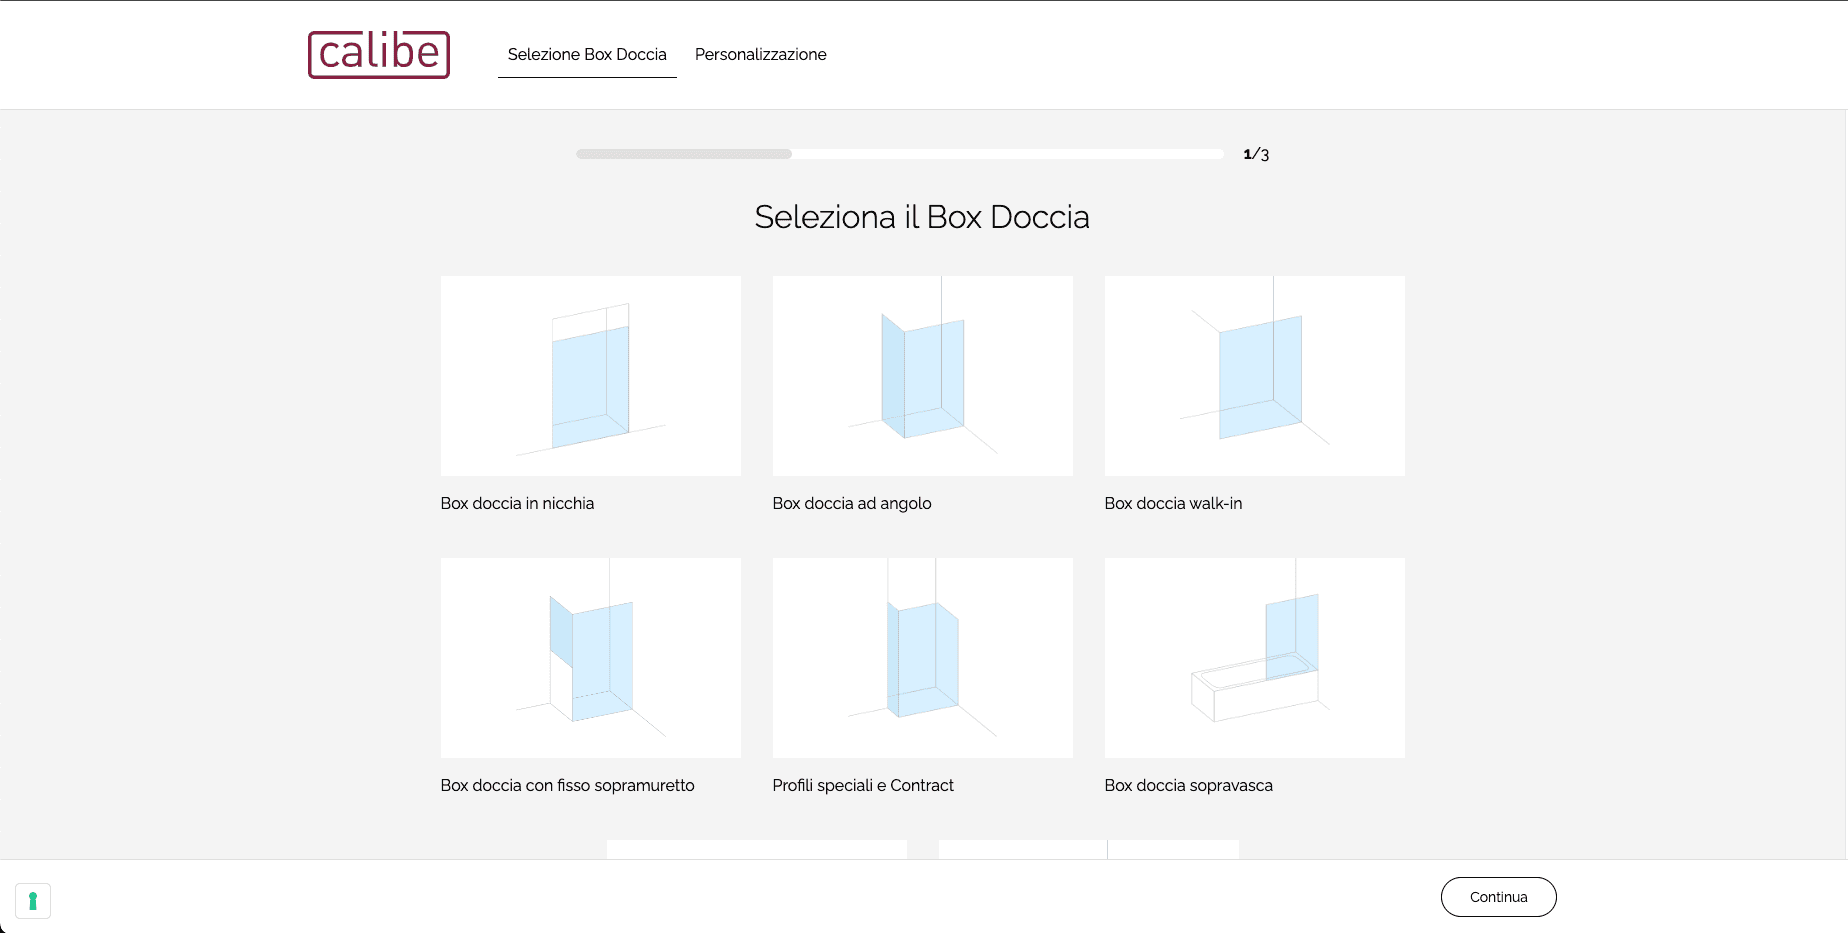
Task: Choose the Box doccia ad angolo illustration
Action: point(922,376)
